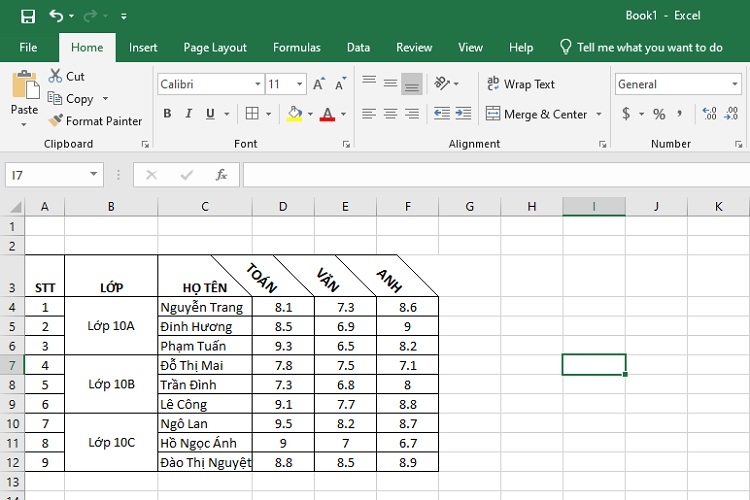750x500 pixels.
Task: Click Merge & Center button
Action: click(536, 114)
